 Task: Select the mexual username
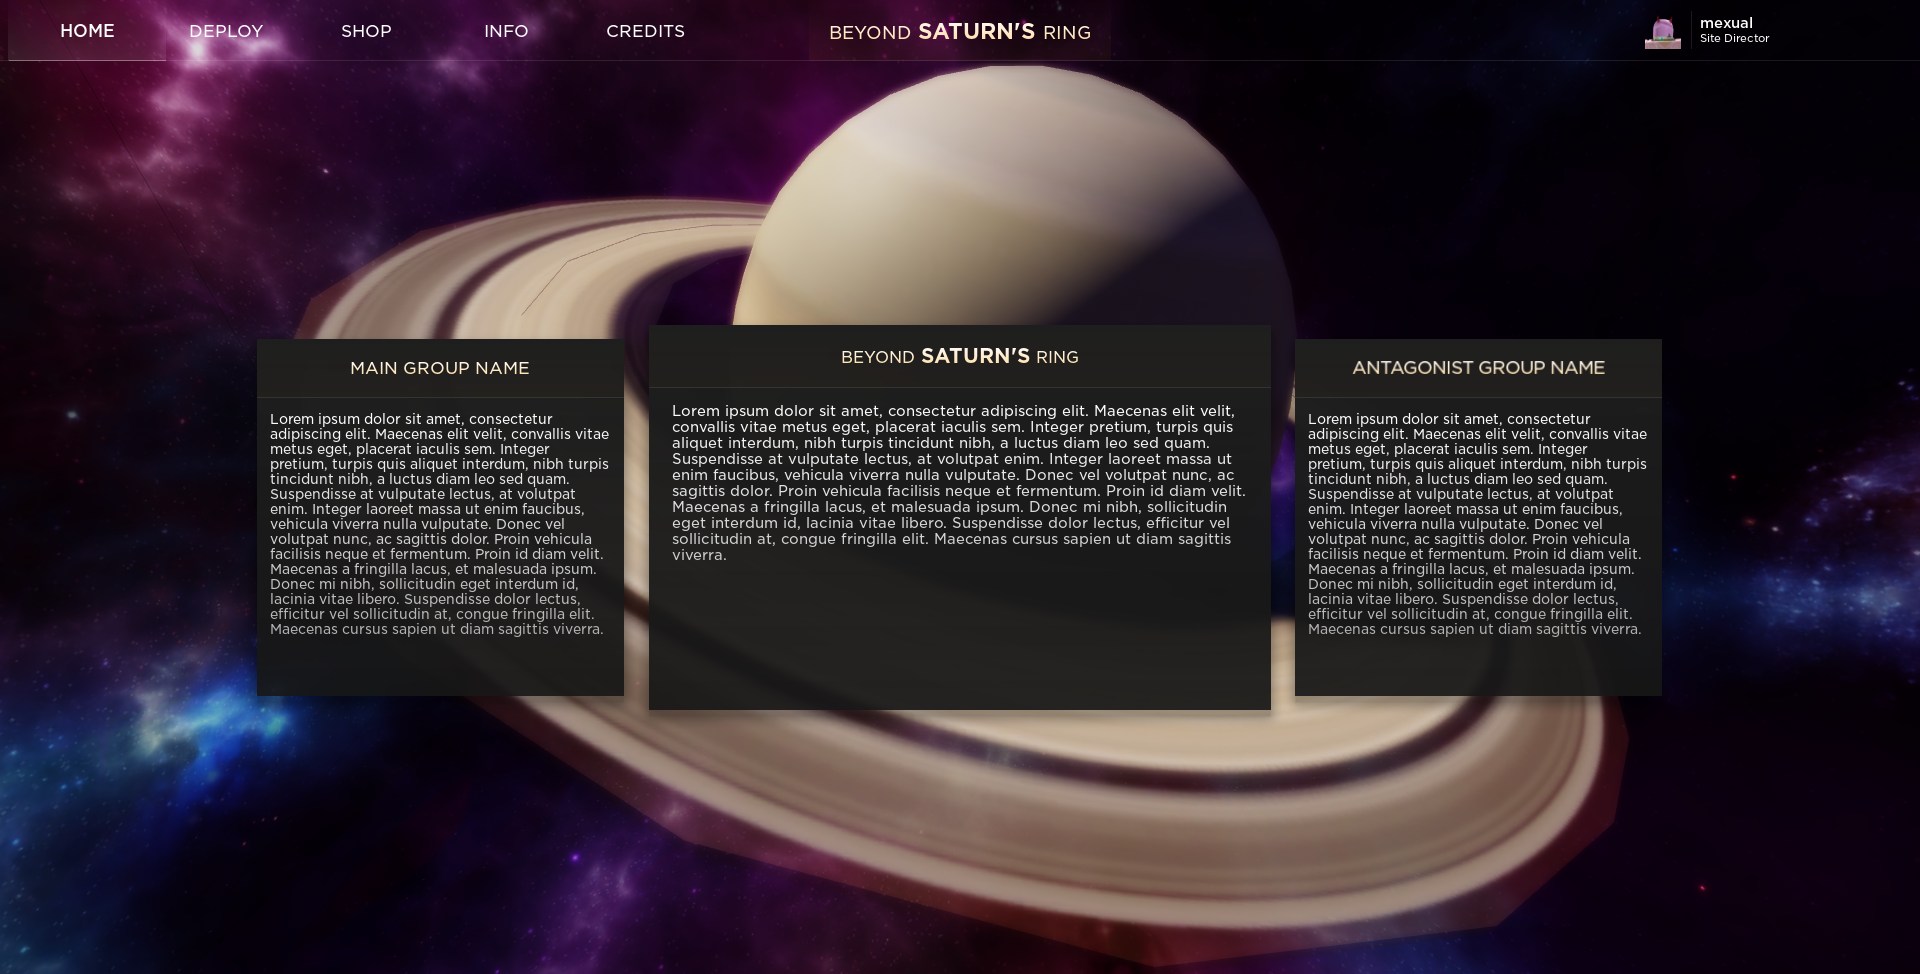click(x=1726, y=23)
